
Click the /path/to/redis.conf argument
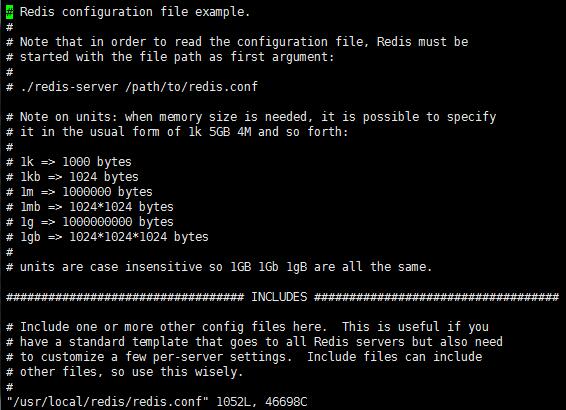(191, 87)
